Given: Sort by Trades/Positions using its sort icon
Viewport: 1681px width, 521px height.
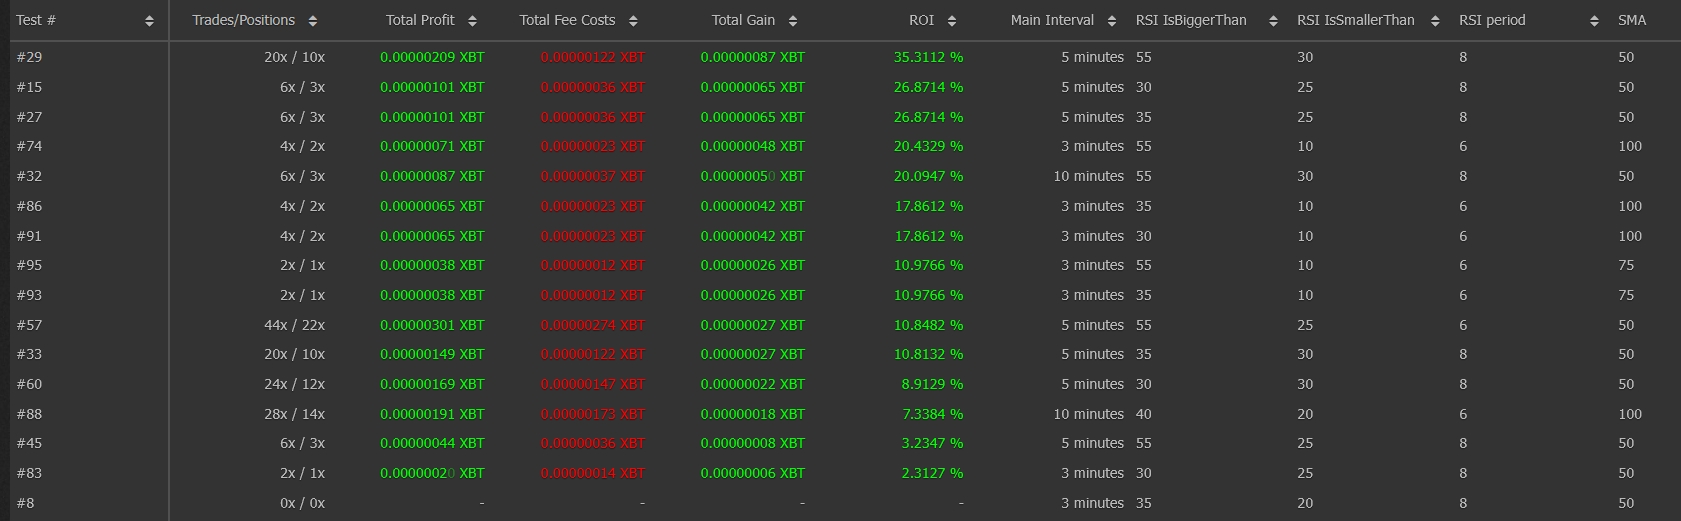Looking at the screenshot, I should [x=312, y=21].
